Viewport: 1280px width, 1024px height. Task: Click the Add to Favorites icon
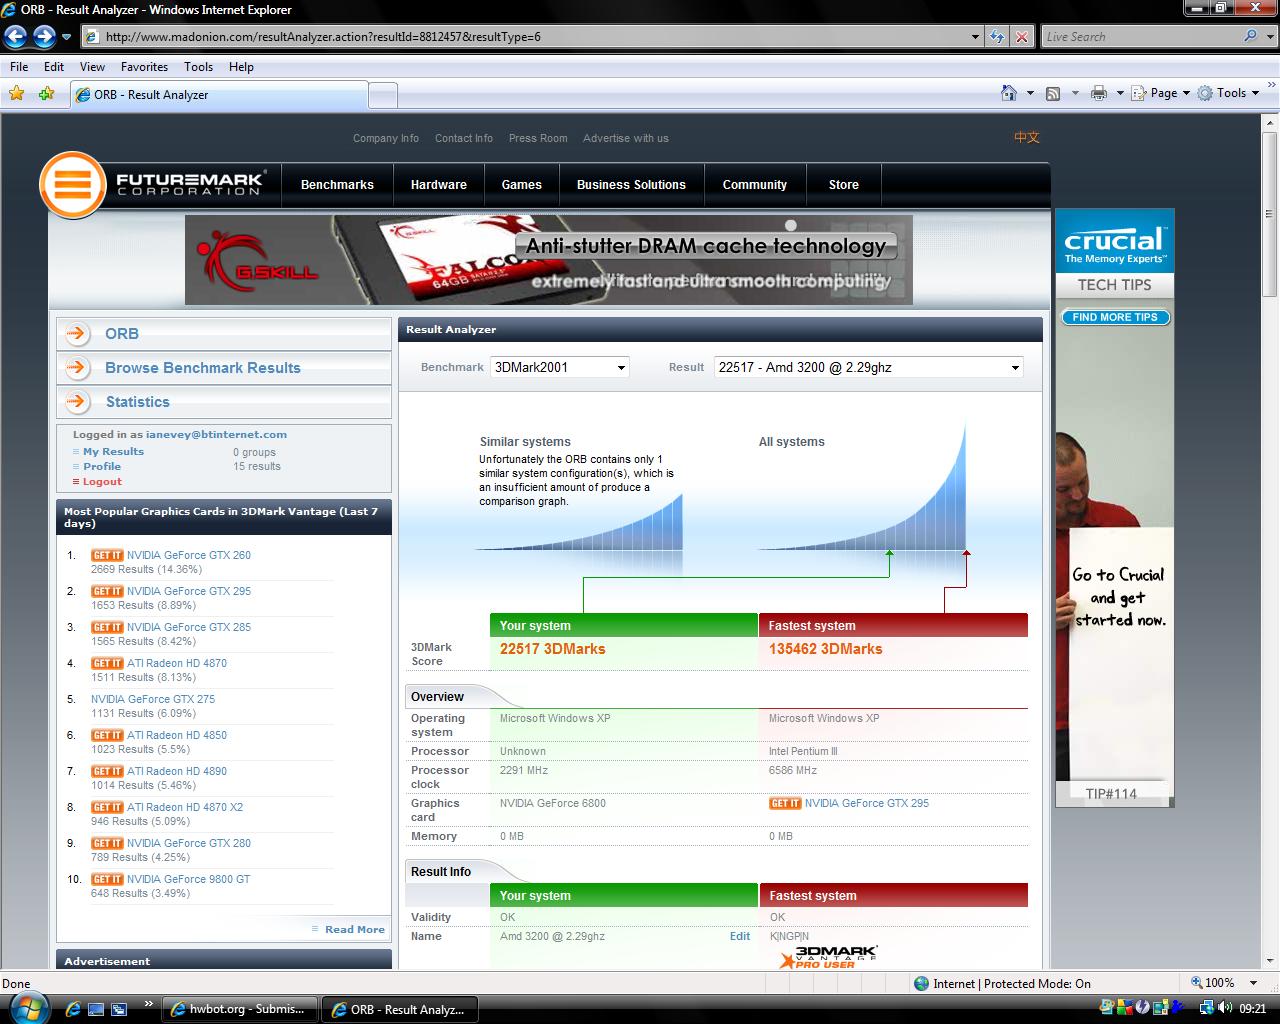tap(46, 93)
